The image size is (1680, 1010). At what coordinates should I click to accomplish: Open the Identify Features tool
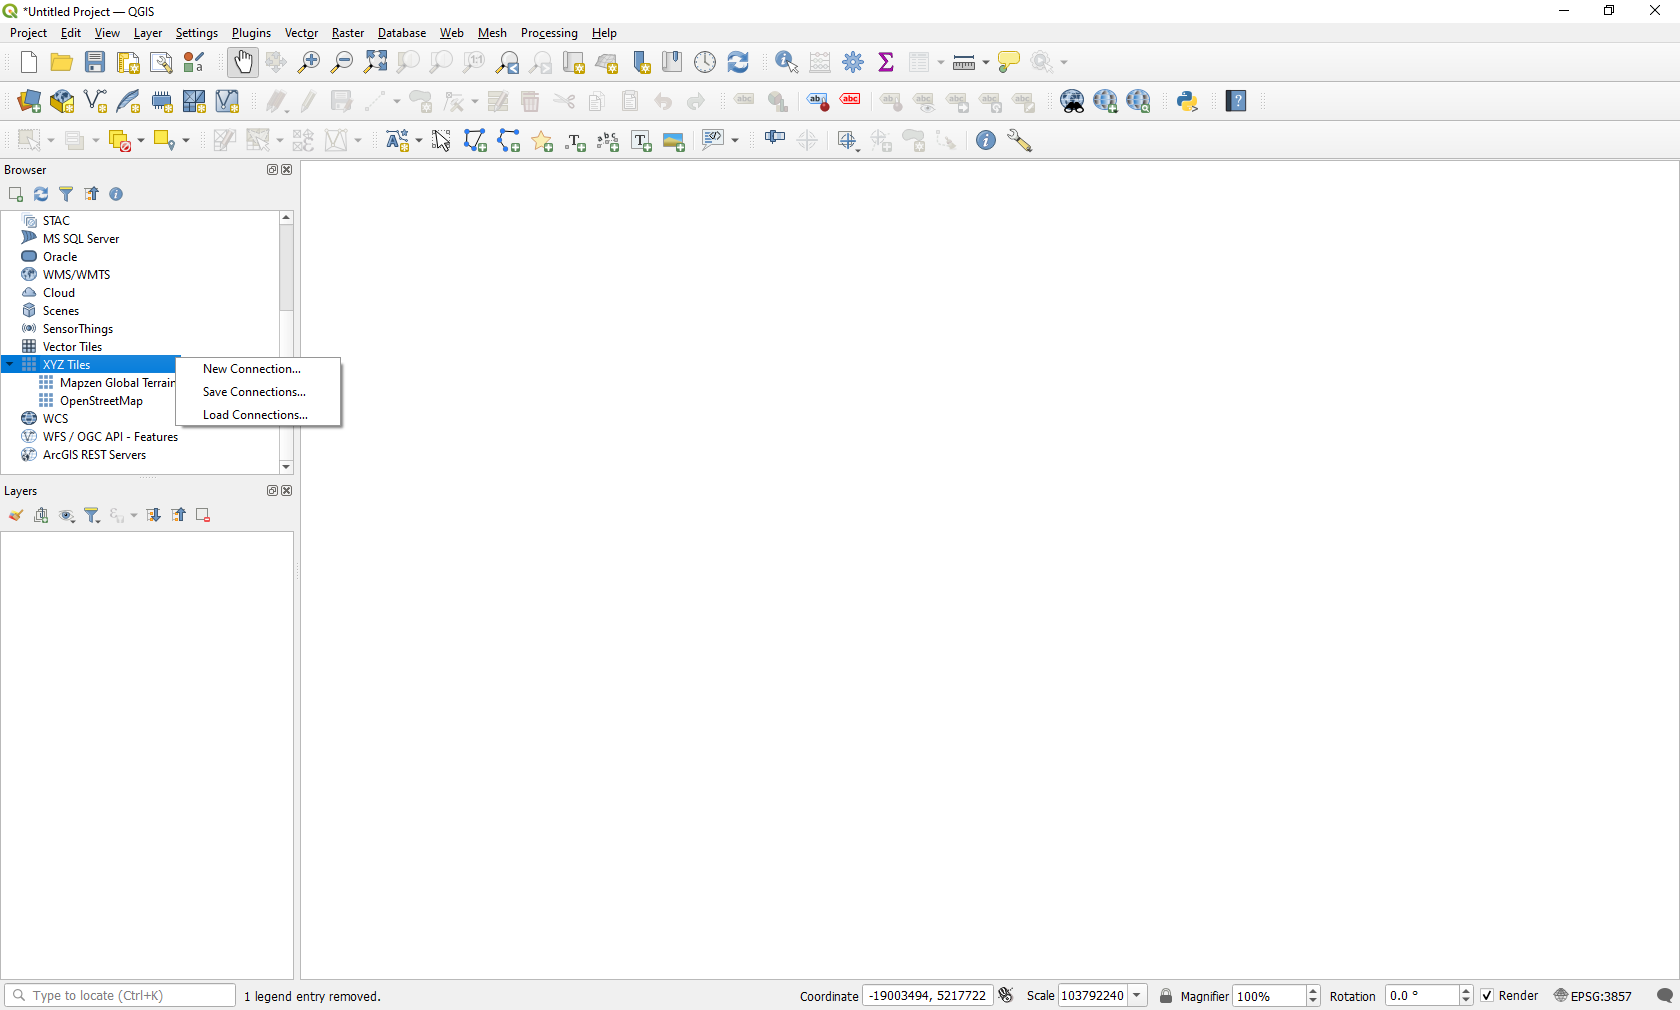pos(786,62)
